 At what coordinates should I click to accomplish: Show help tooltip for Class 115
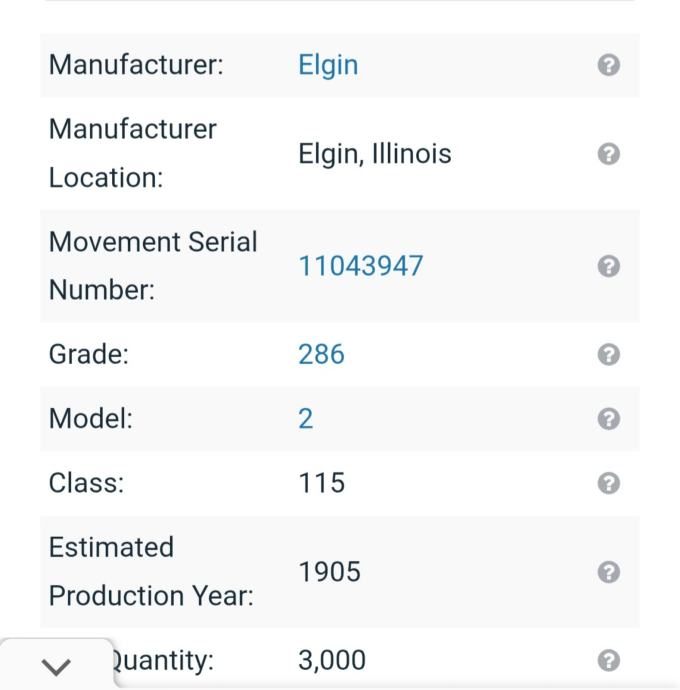point(608,483)
